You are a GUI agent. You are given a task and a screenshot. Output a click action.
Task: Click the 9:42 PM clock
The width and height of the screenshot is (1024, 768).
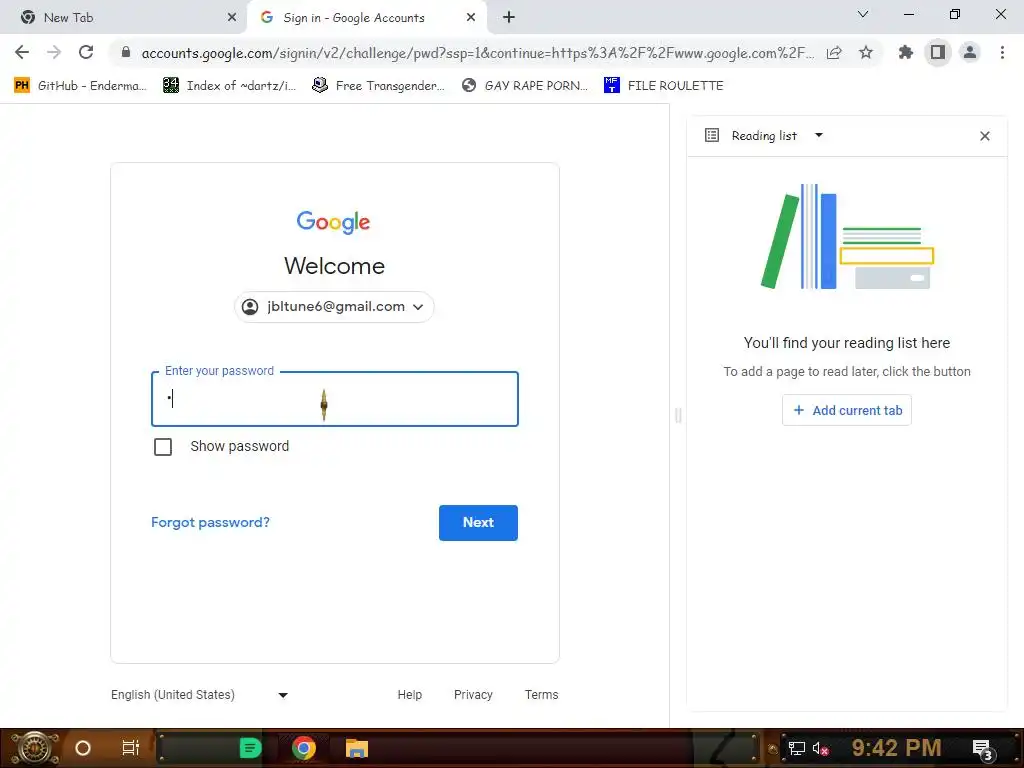click(x=896, y=747)
